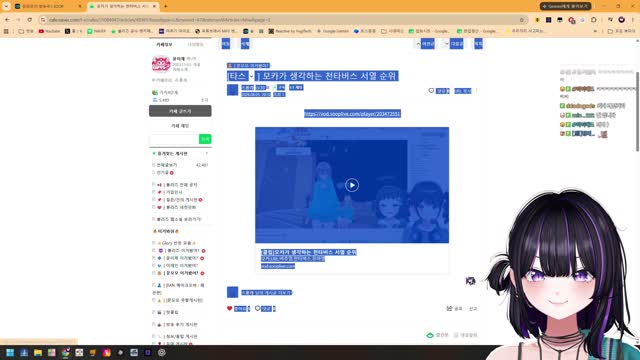The width and height of the screenshot is (640, 360).
Task: Bookmark page using the star icon
Action: 522,20
